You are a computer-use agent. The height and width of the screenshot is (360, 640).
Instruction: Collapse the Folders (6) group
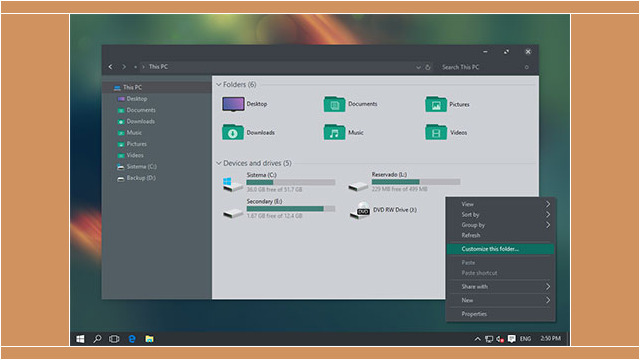(x=219, y=84)
